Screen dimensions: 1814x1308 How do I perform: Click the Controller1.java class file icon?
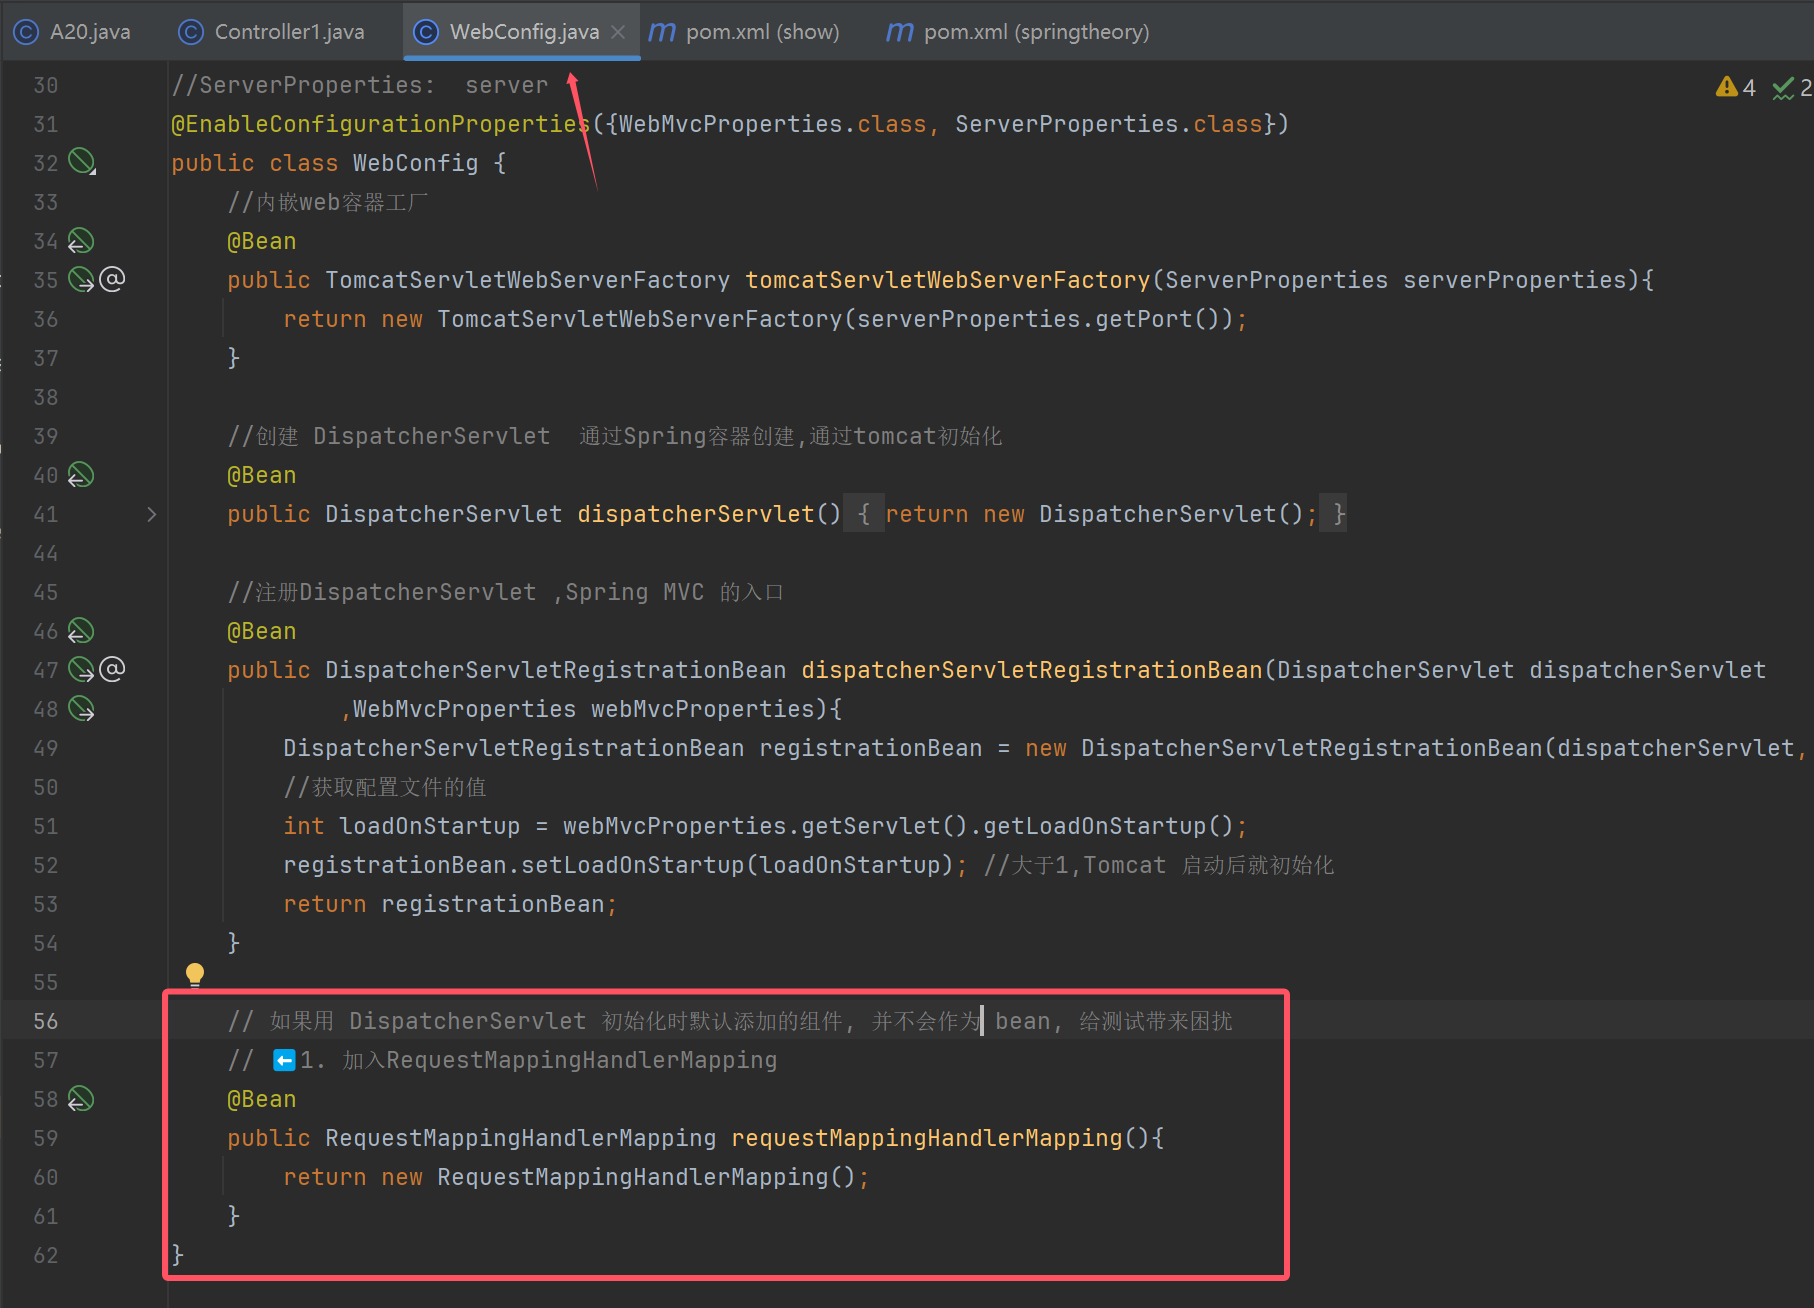[x=190, y=32]
